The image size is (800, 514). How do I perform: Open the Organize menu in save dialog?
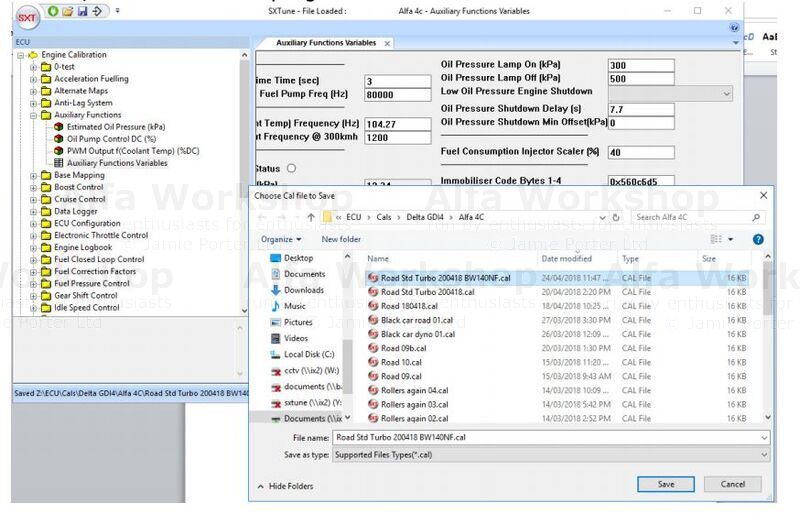(x=280, y=240)
